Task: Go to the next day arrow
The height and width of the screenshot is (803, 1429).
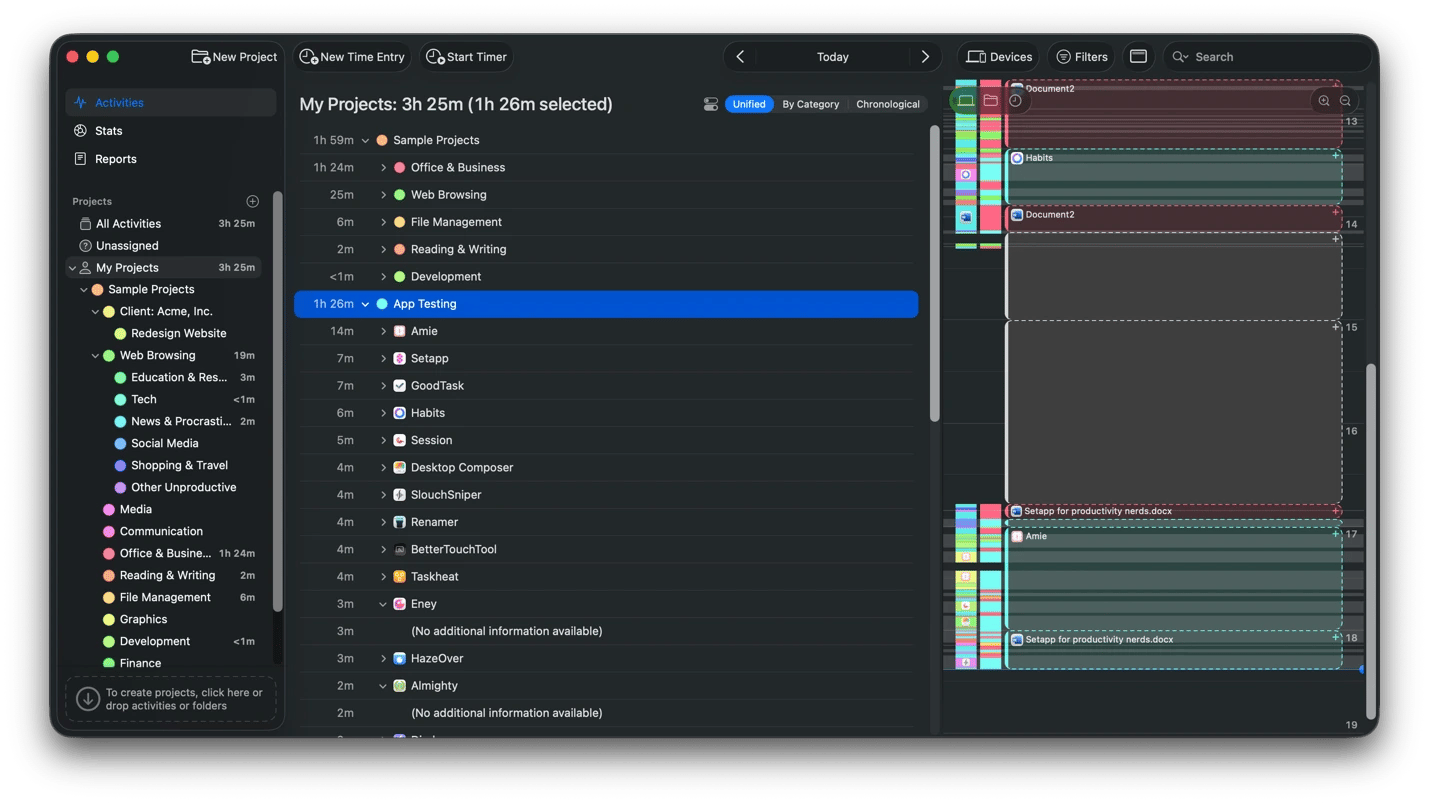Action: pos(925,57)
